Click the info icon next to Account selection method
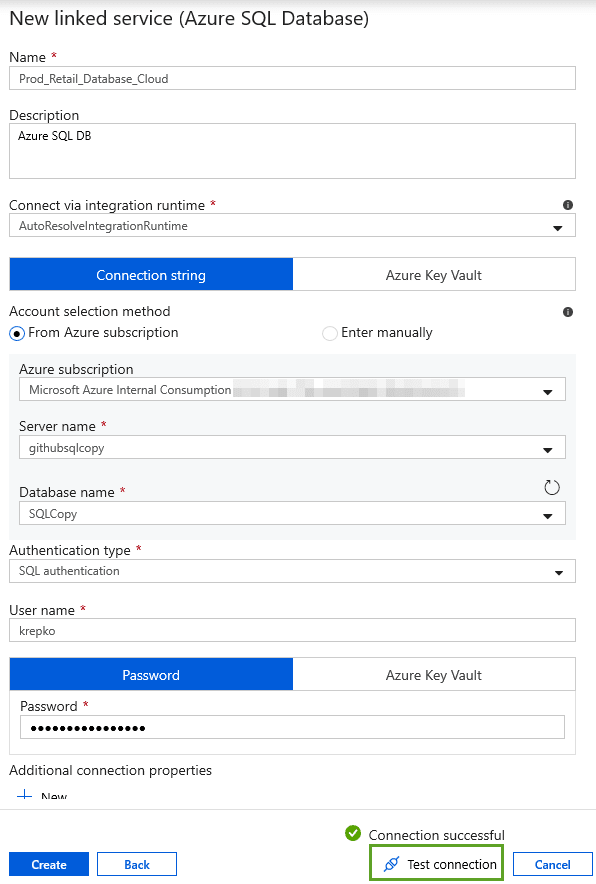Screen dimensions: 596x884 (567, 312)
